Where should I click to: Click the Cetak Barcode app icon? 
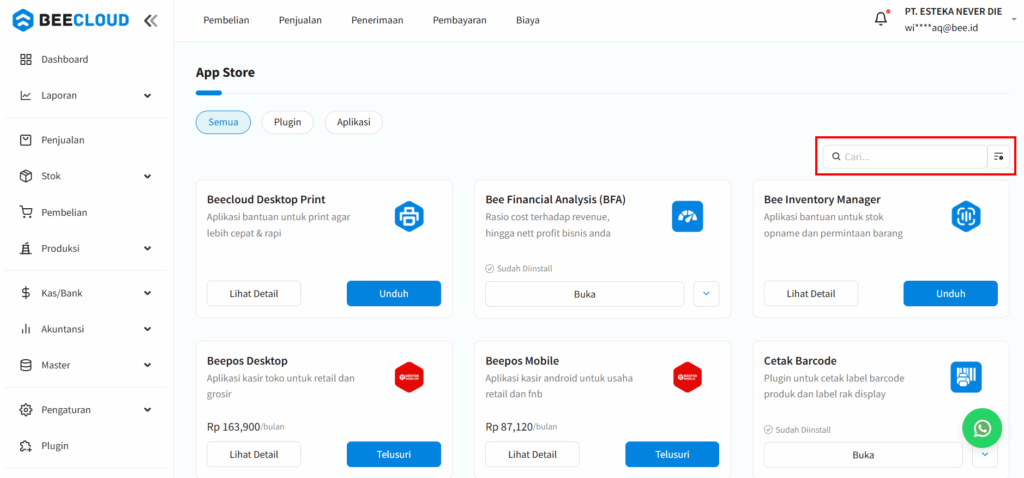point(965,377)
